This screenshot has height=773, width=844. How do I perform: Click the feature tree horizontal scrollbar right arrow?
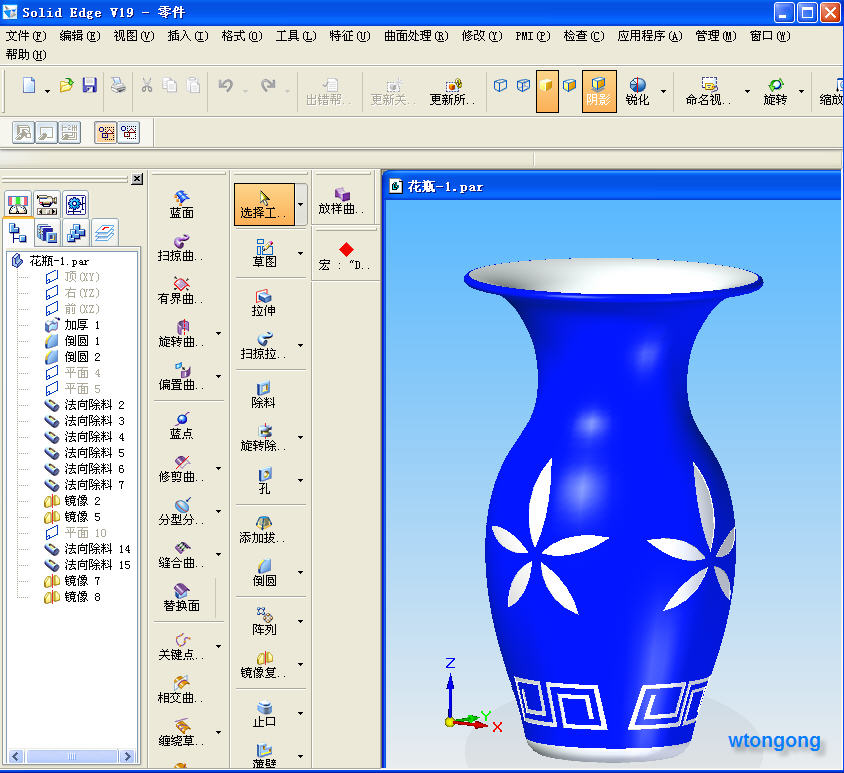(127, 756)
